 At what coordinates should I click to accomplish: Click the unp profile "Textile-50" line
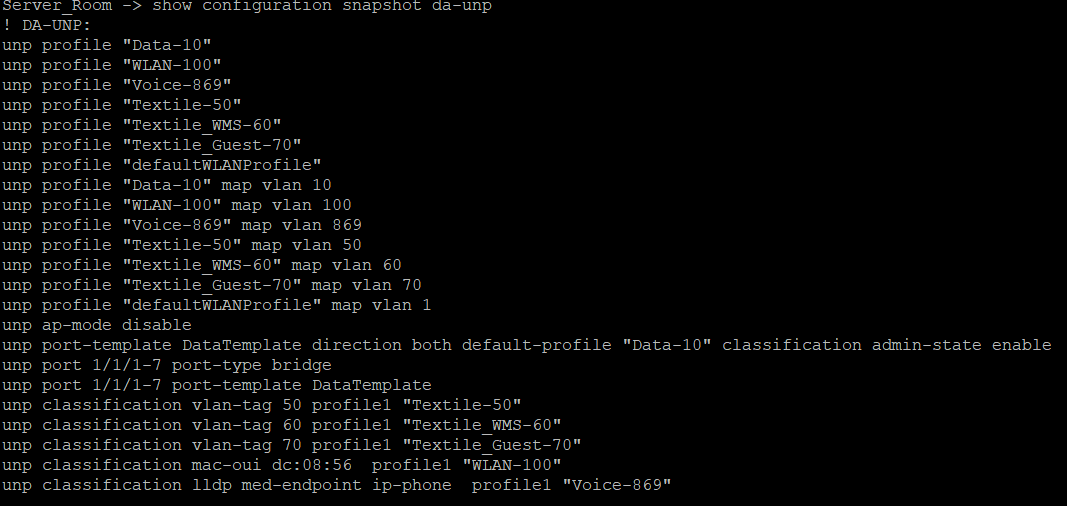pyautogui.click(x=122, y=105)
